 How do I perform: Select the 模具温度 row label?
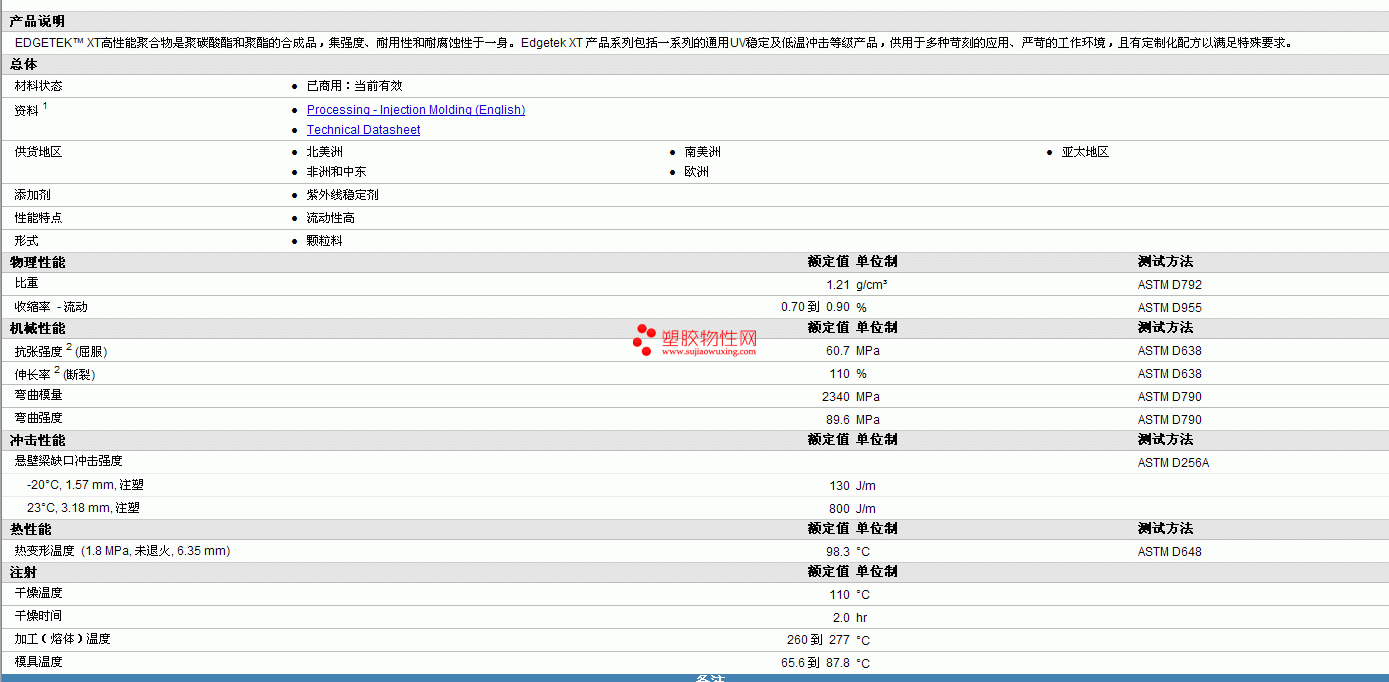click(38, 662)
